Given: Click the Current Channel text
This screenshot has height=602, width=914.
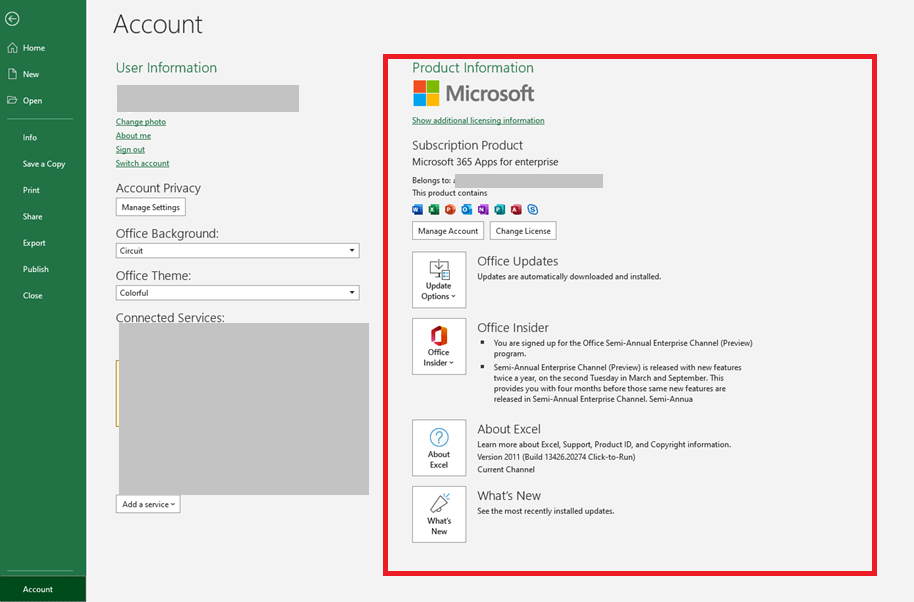Looking at the screenshot, I should pos(506,470).
